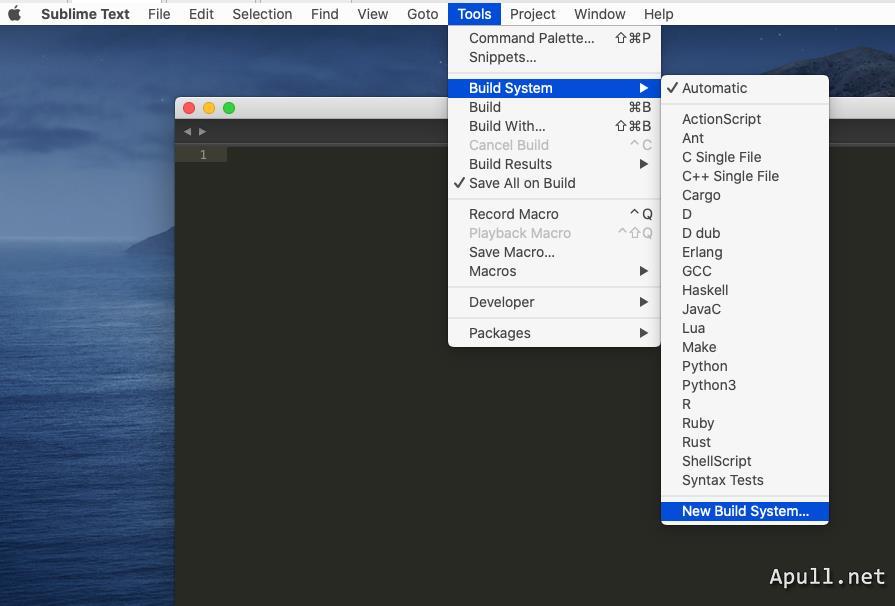Select JavaC build system
This screenshot has width=895, height=606.
(x=745, y=309)
